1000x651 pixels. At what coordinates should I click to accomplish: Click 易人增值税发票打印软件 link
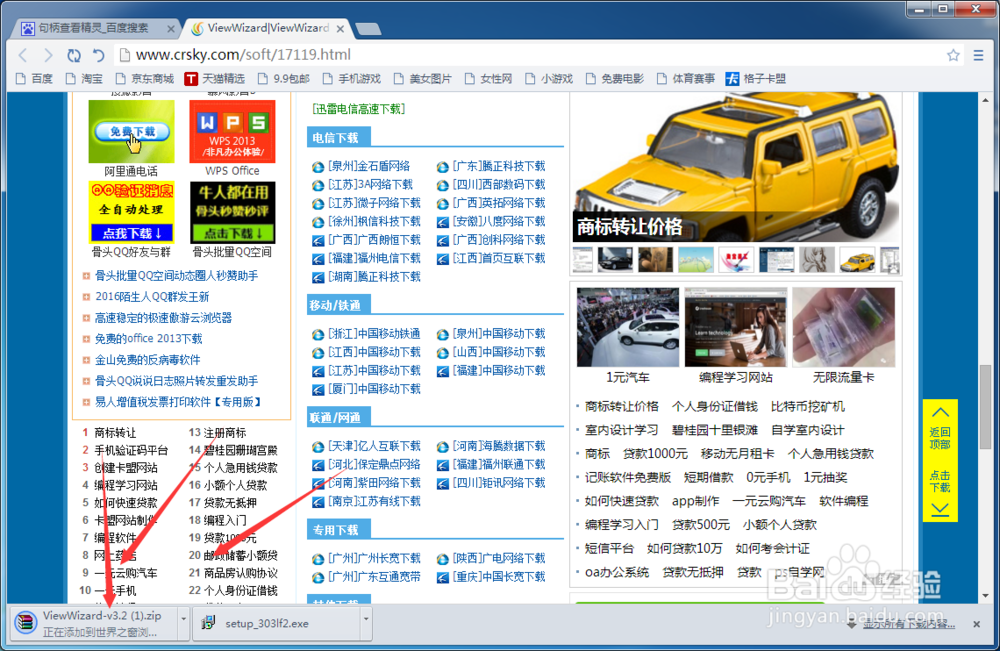pyautogui.click(x=178, y=402)
